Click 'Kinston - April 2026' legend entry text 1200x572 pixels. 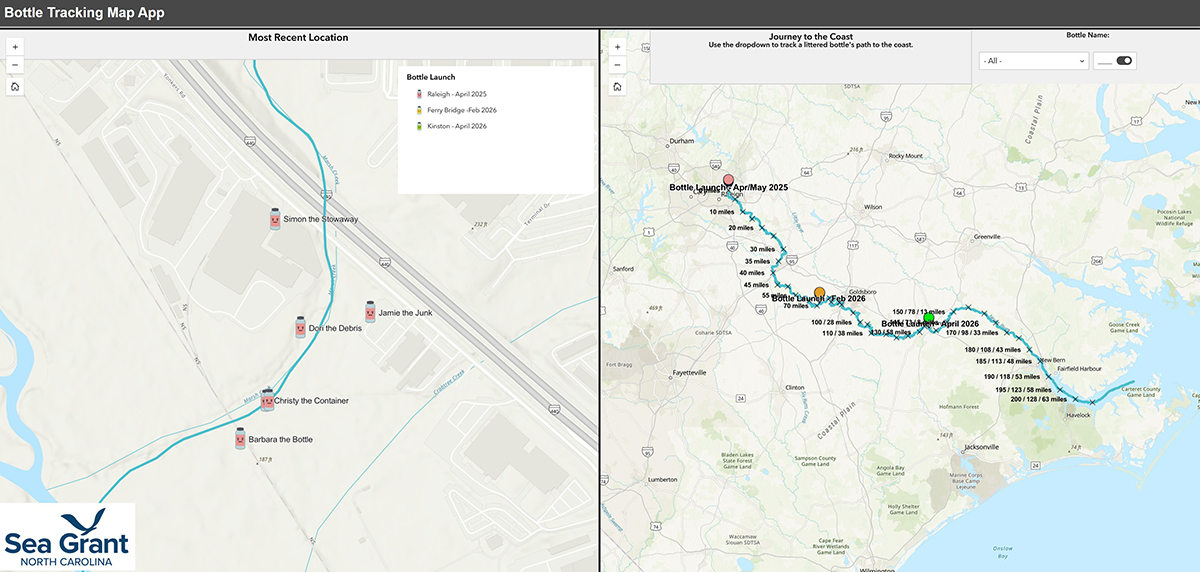point(456,126)
